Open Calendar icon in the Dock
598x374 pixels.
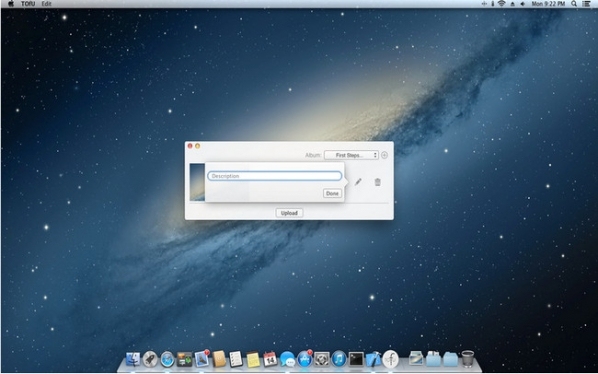tap(270, 359)
